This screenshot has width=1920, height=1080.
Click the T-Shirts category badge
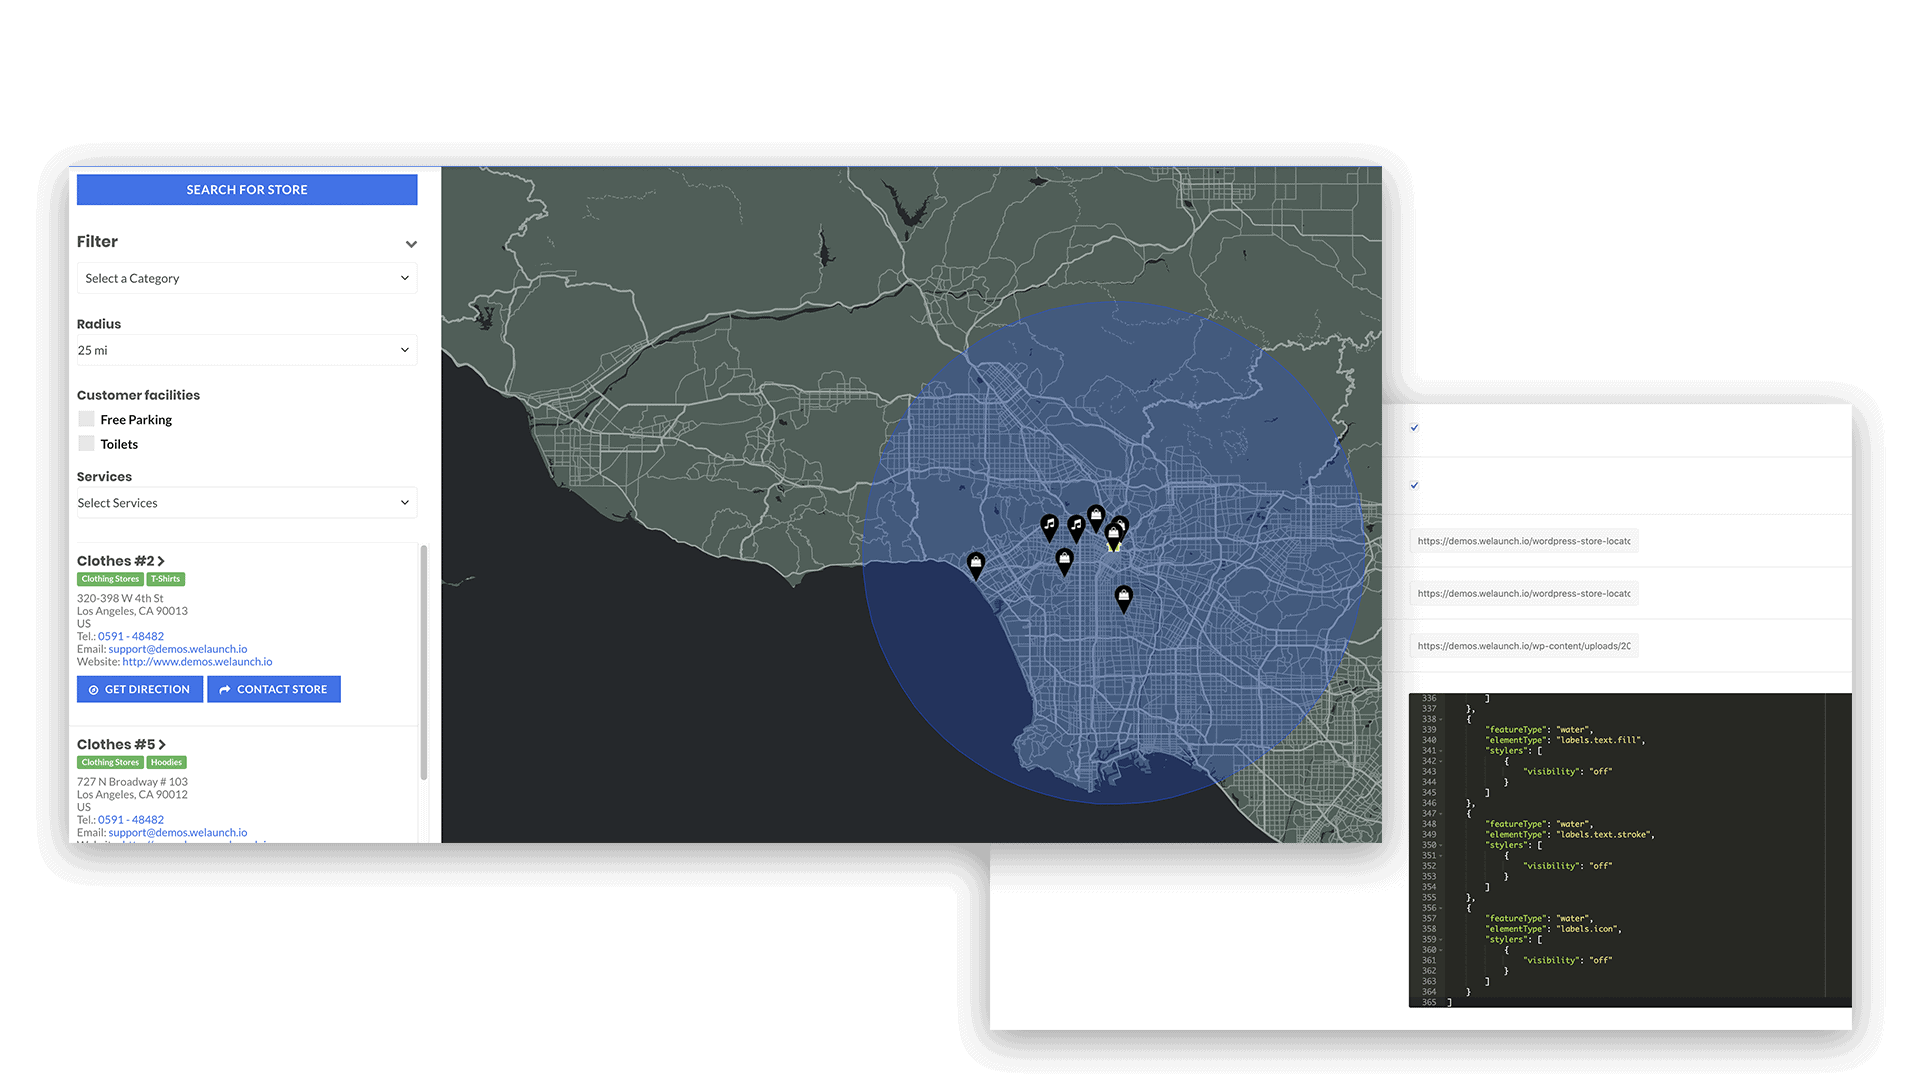coord(165,578)
